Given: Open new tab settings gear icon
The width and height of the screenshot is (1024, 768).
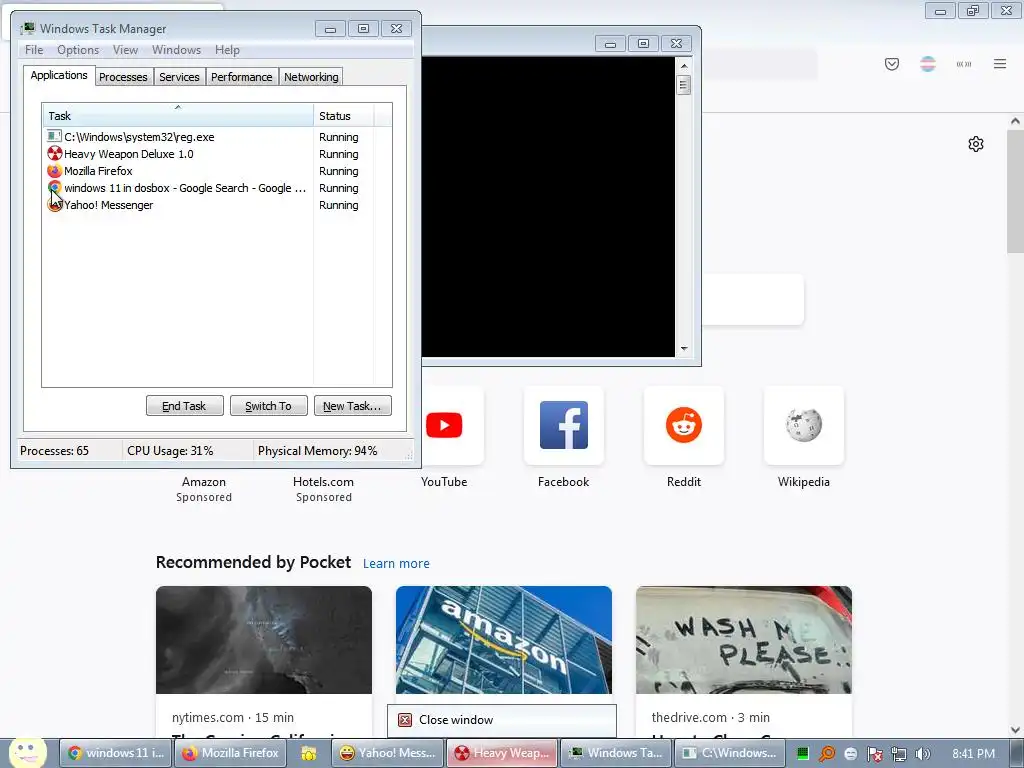Looking at the screenshot, I should coord(976,144).
